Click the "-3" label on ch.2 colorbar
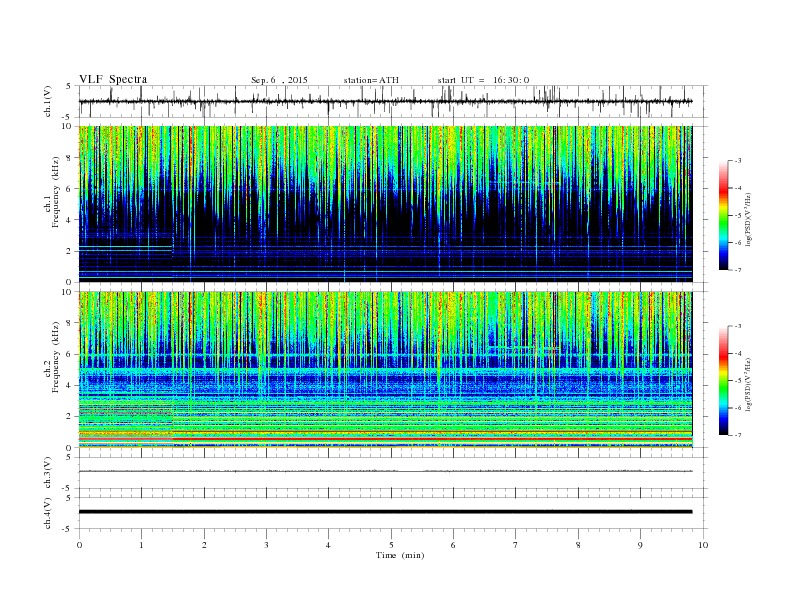Screen dimensions: 792x612 [x=738, y=326]
